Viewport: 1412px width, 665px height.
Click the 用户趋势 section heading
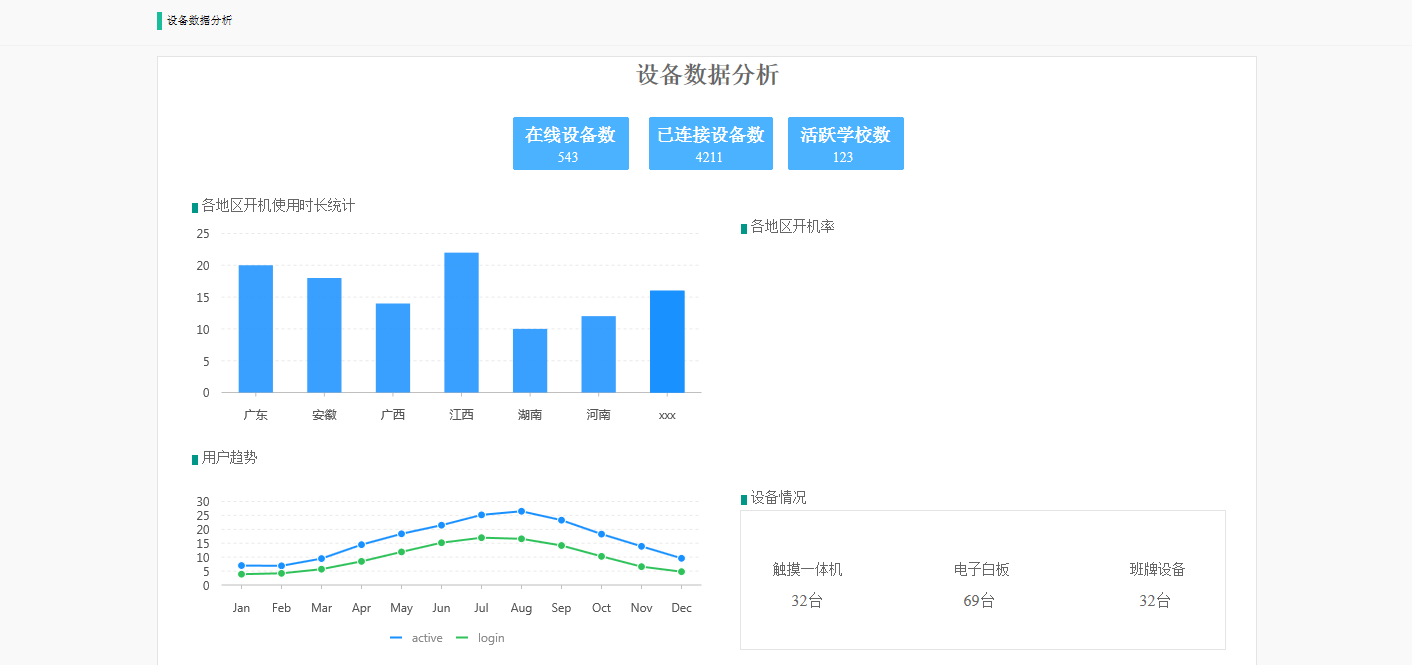pos(229,458)
